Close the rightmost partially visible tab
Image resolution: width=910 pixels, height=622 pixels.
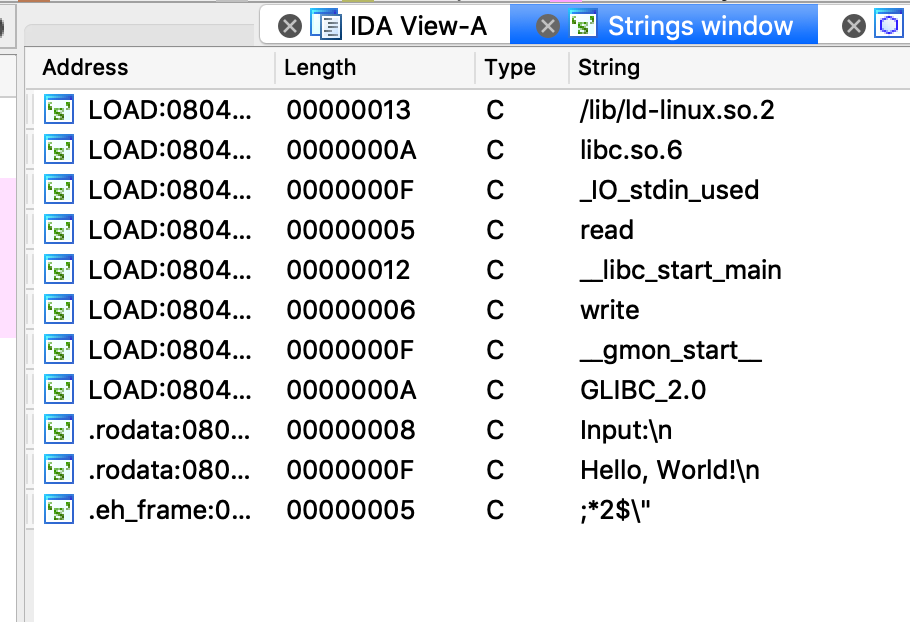(x=854, y=26)
